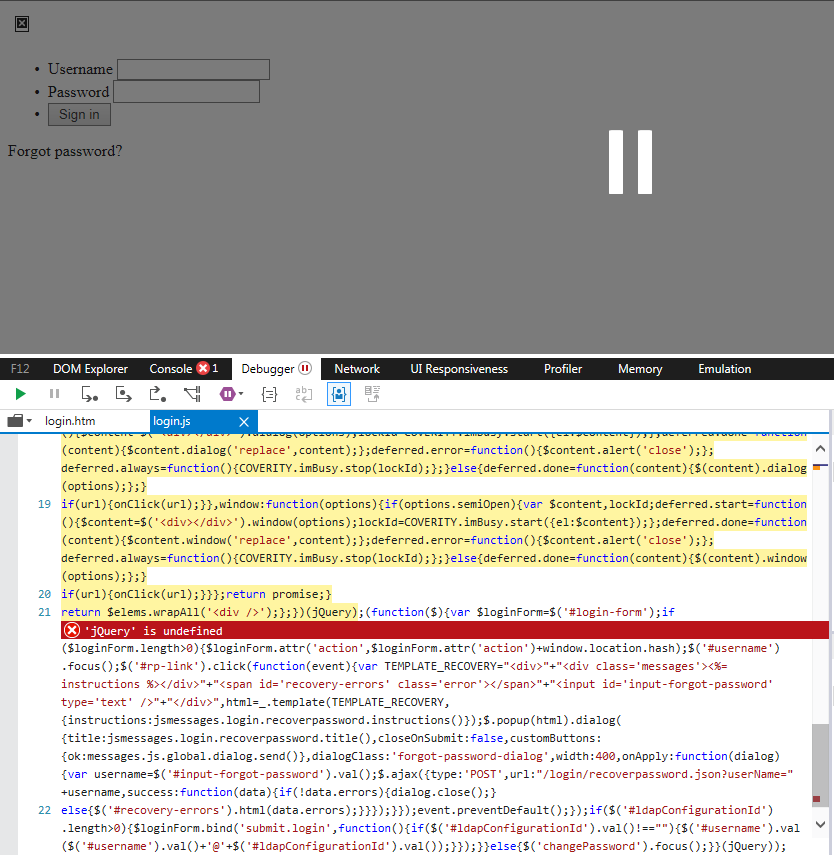Expand the exception settings dropdown arrow

point(241,394)
